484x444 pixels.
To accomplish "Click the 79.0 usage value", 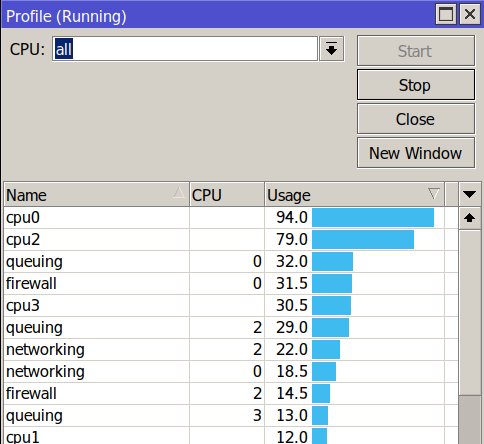I will (x=292, y=240).
